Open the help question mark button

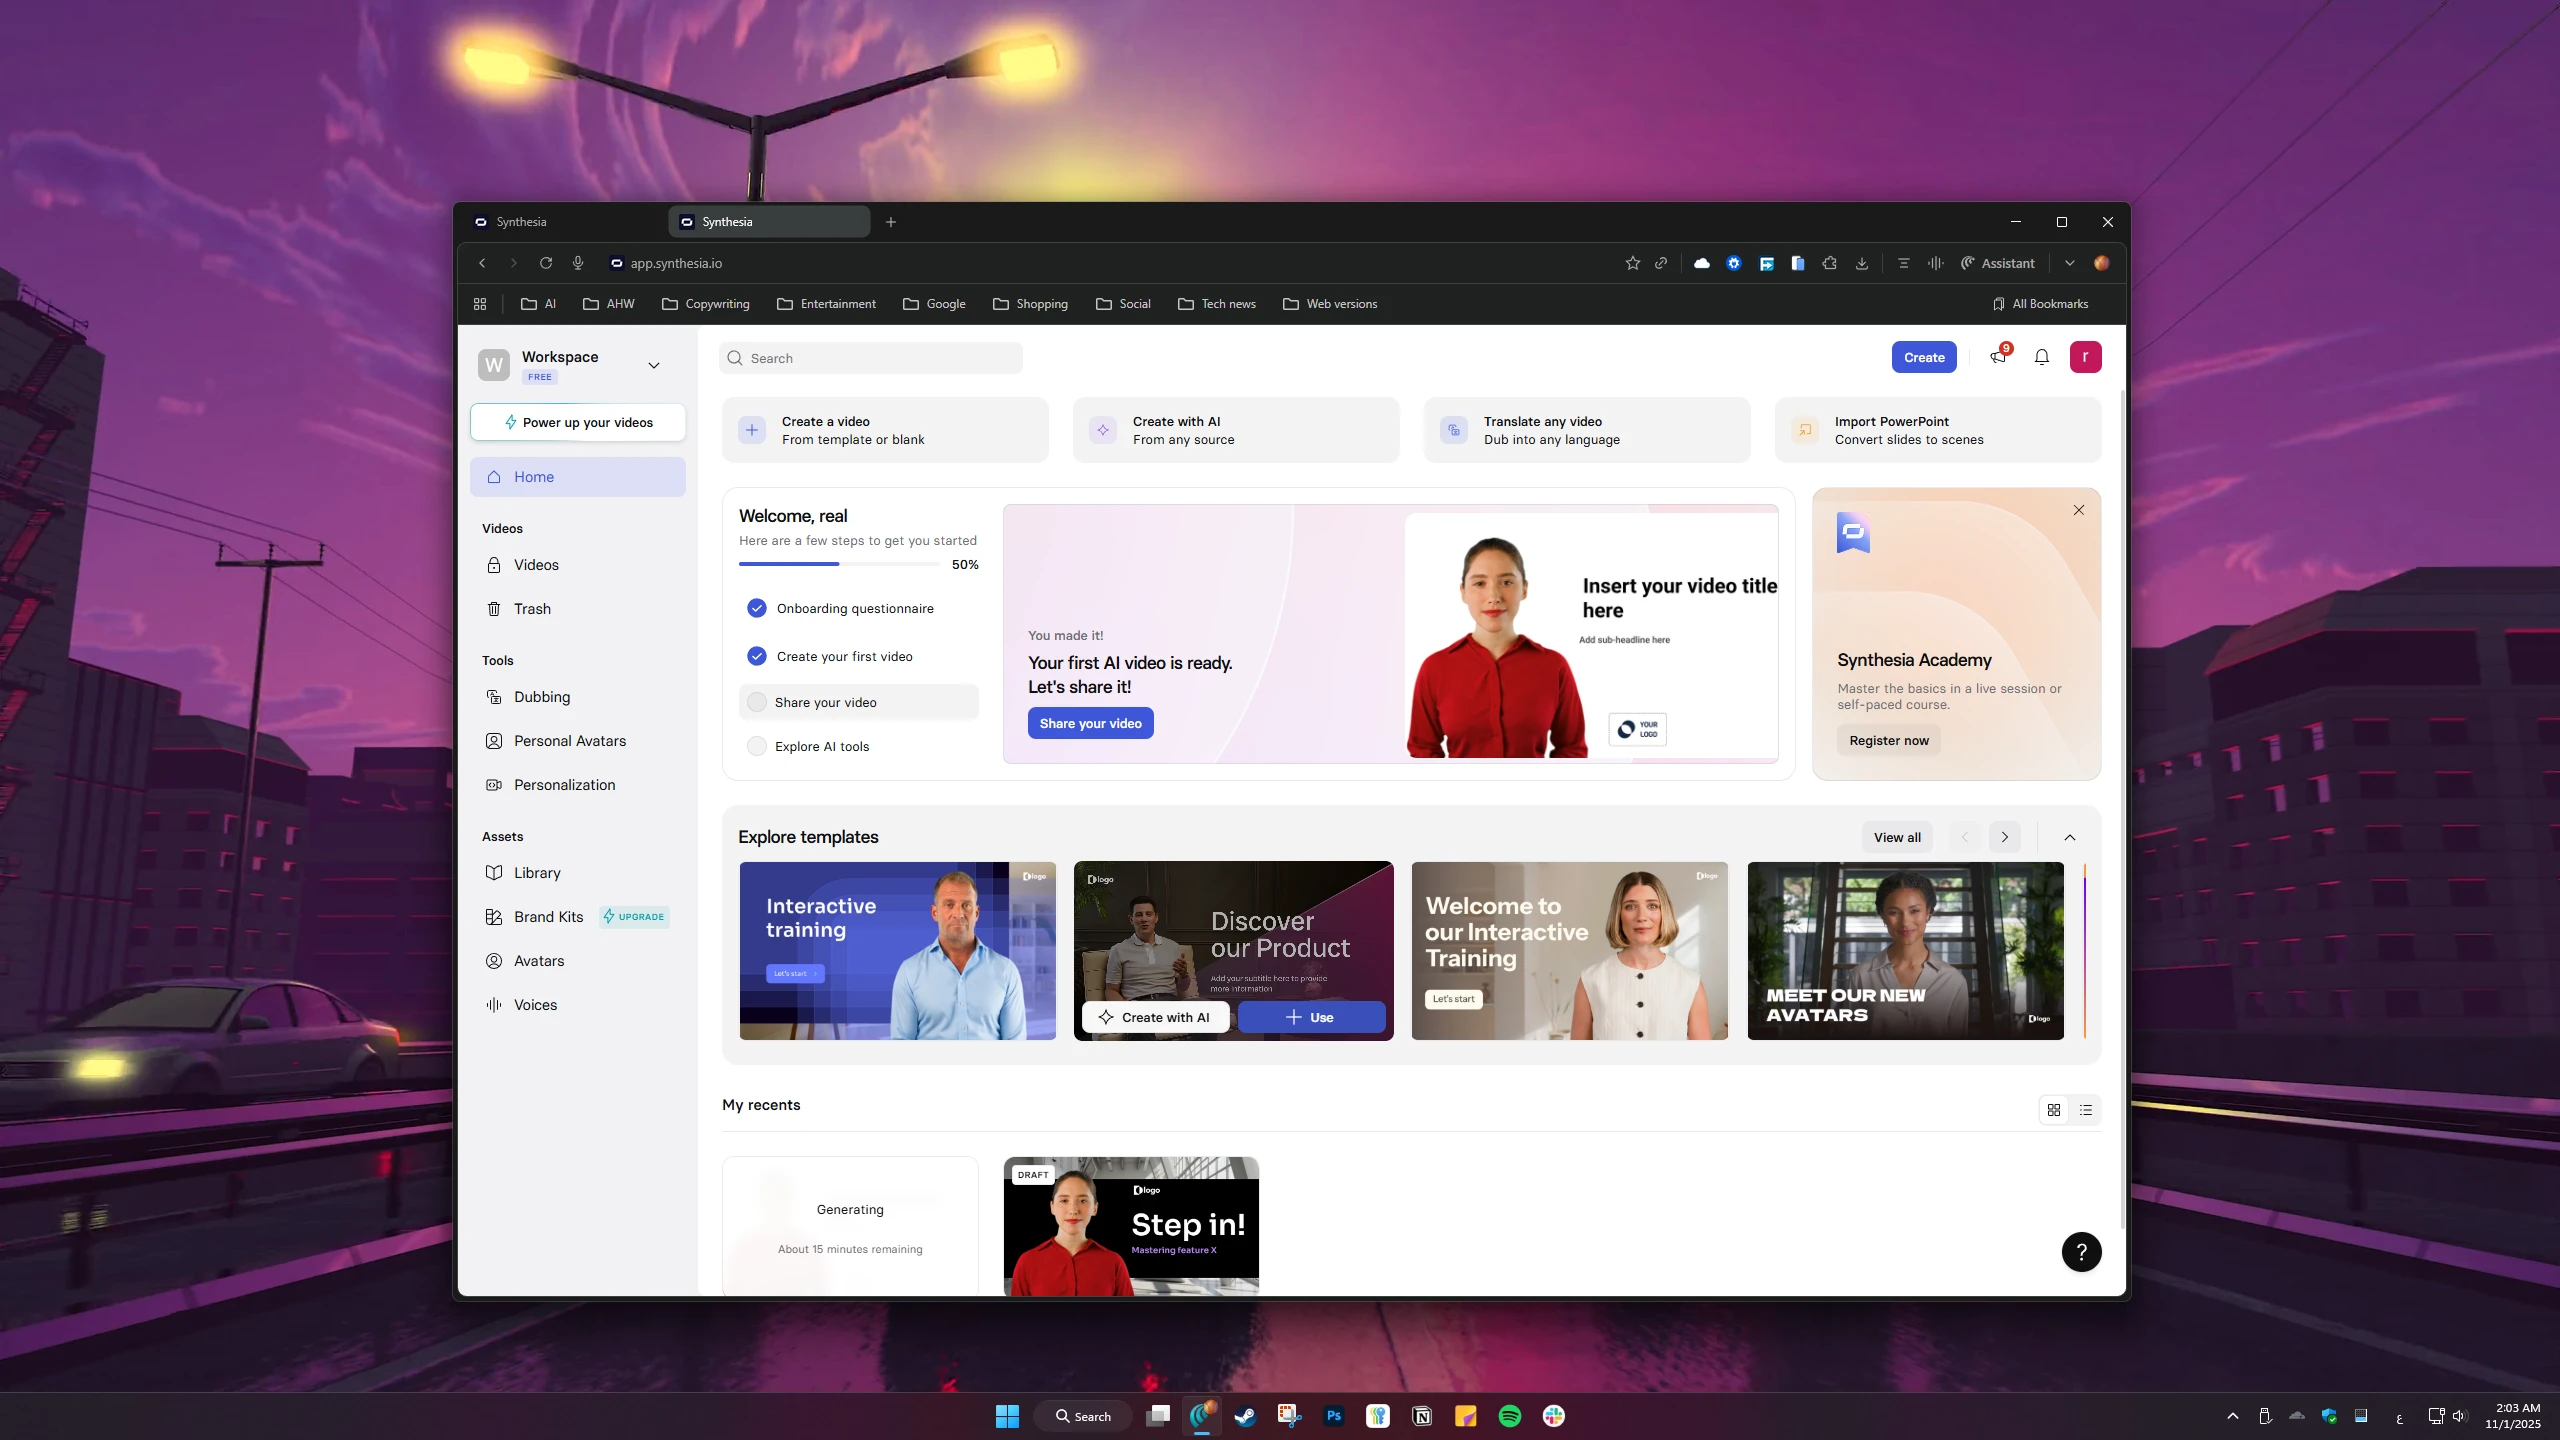[2081, 1251]
